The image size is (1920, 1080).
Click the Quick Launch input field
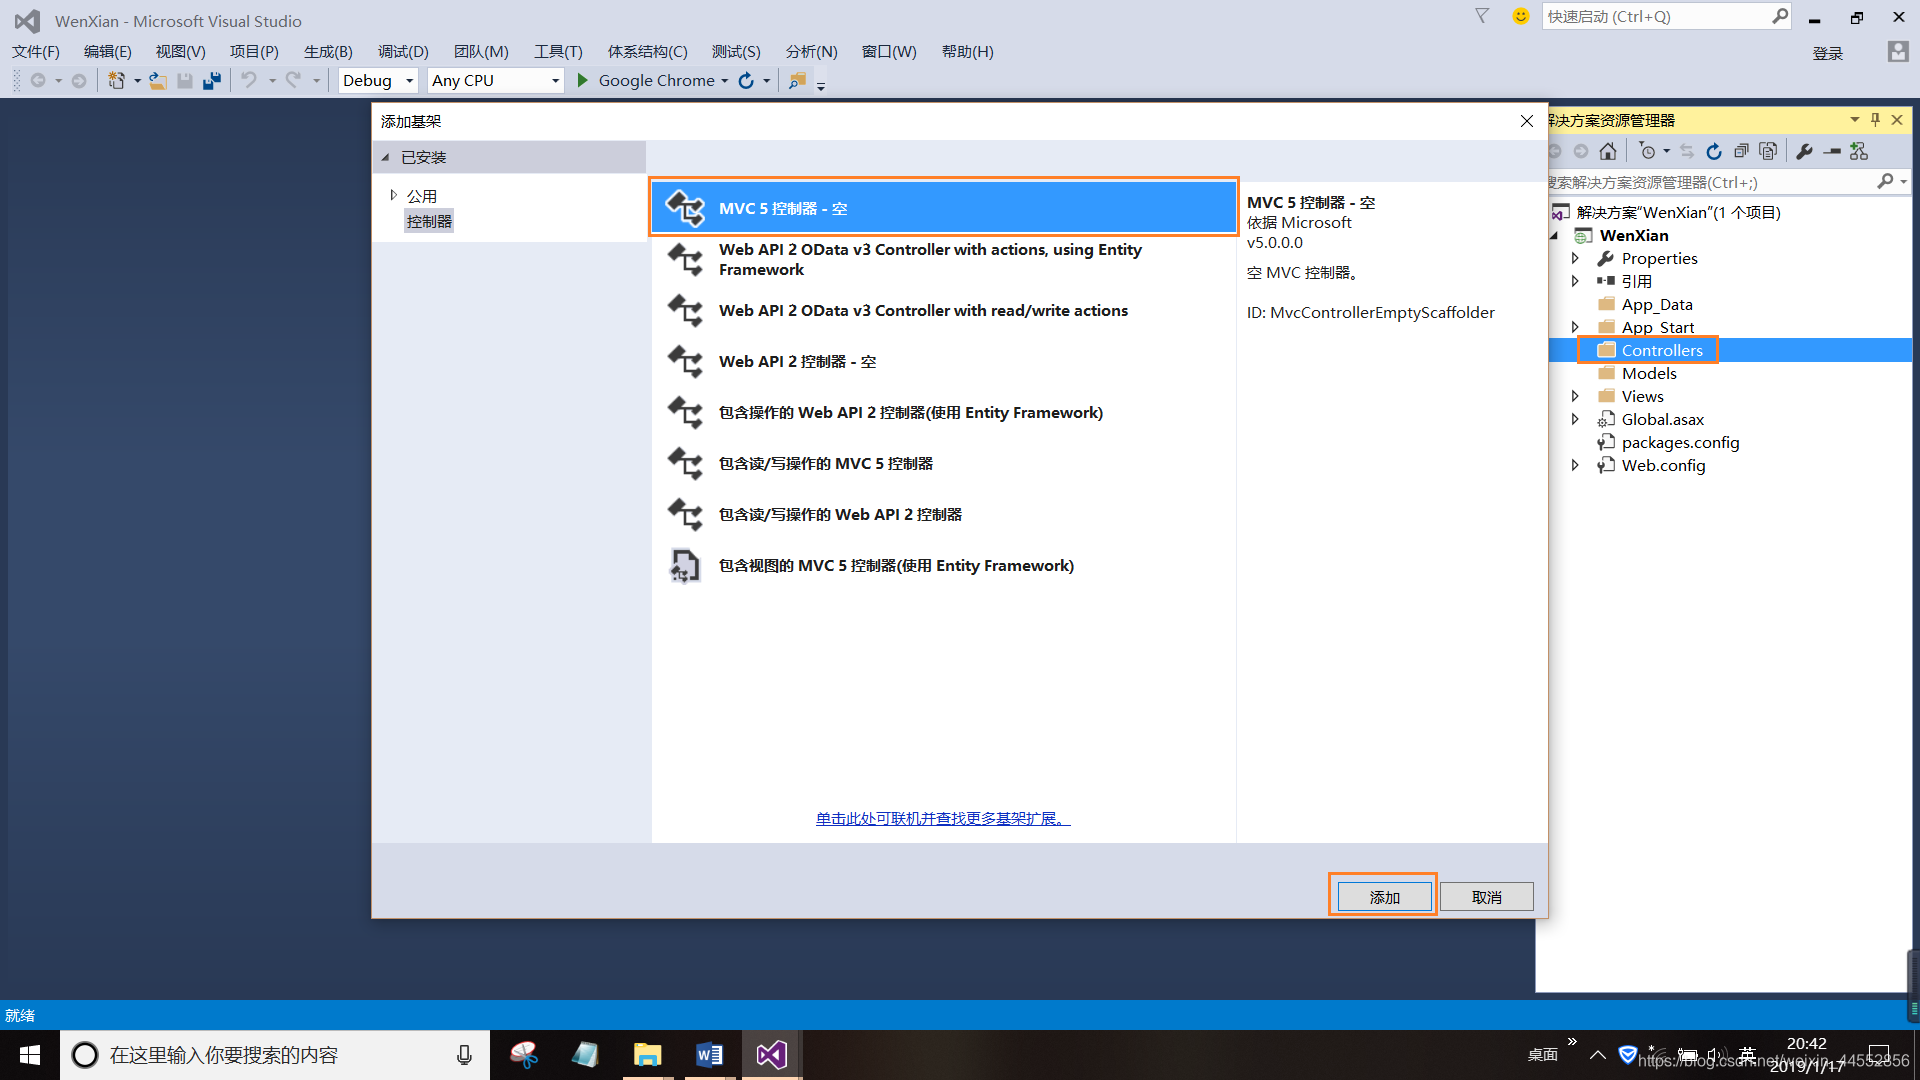1656,16
